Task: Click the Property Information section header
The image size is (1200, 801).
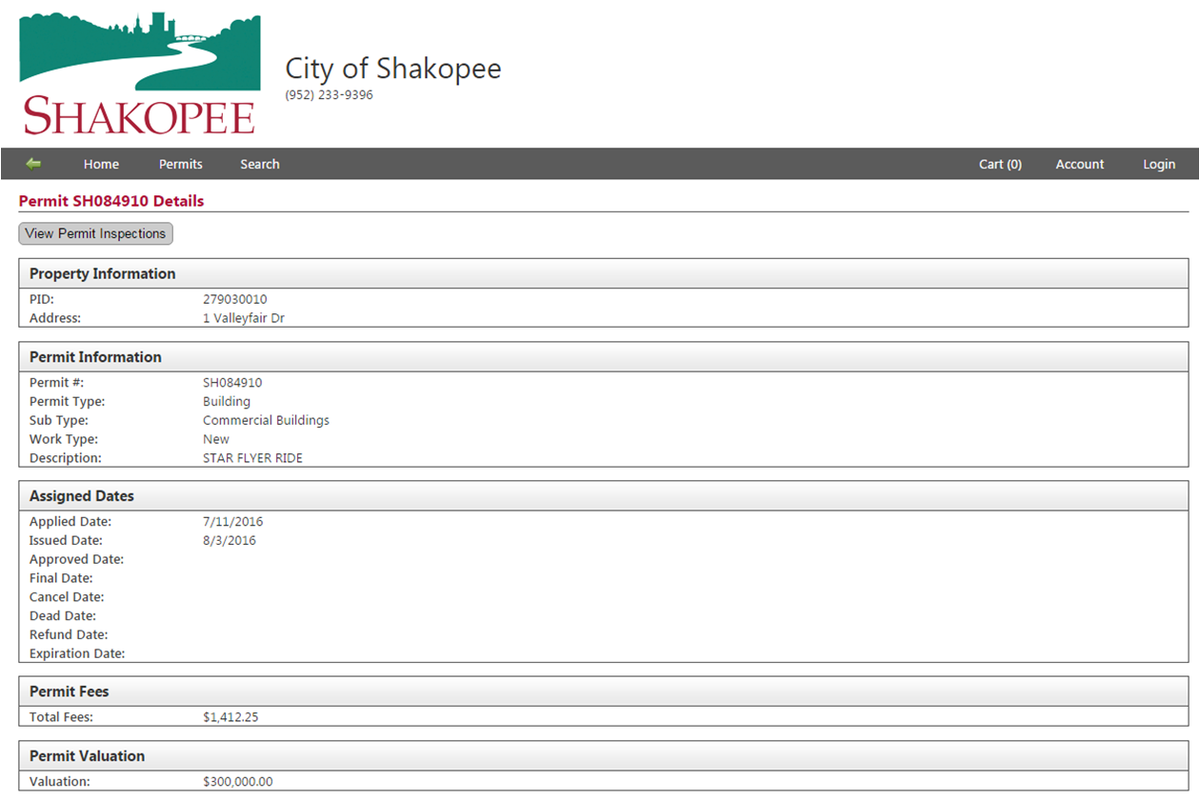Action: pyautogui.click(x=603, y=273)
